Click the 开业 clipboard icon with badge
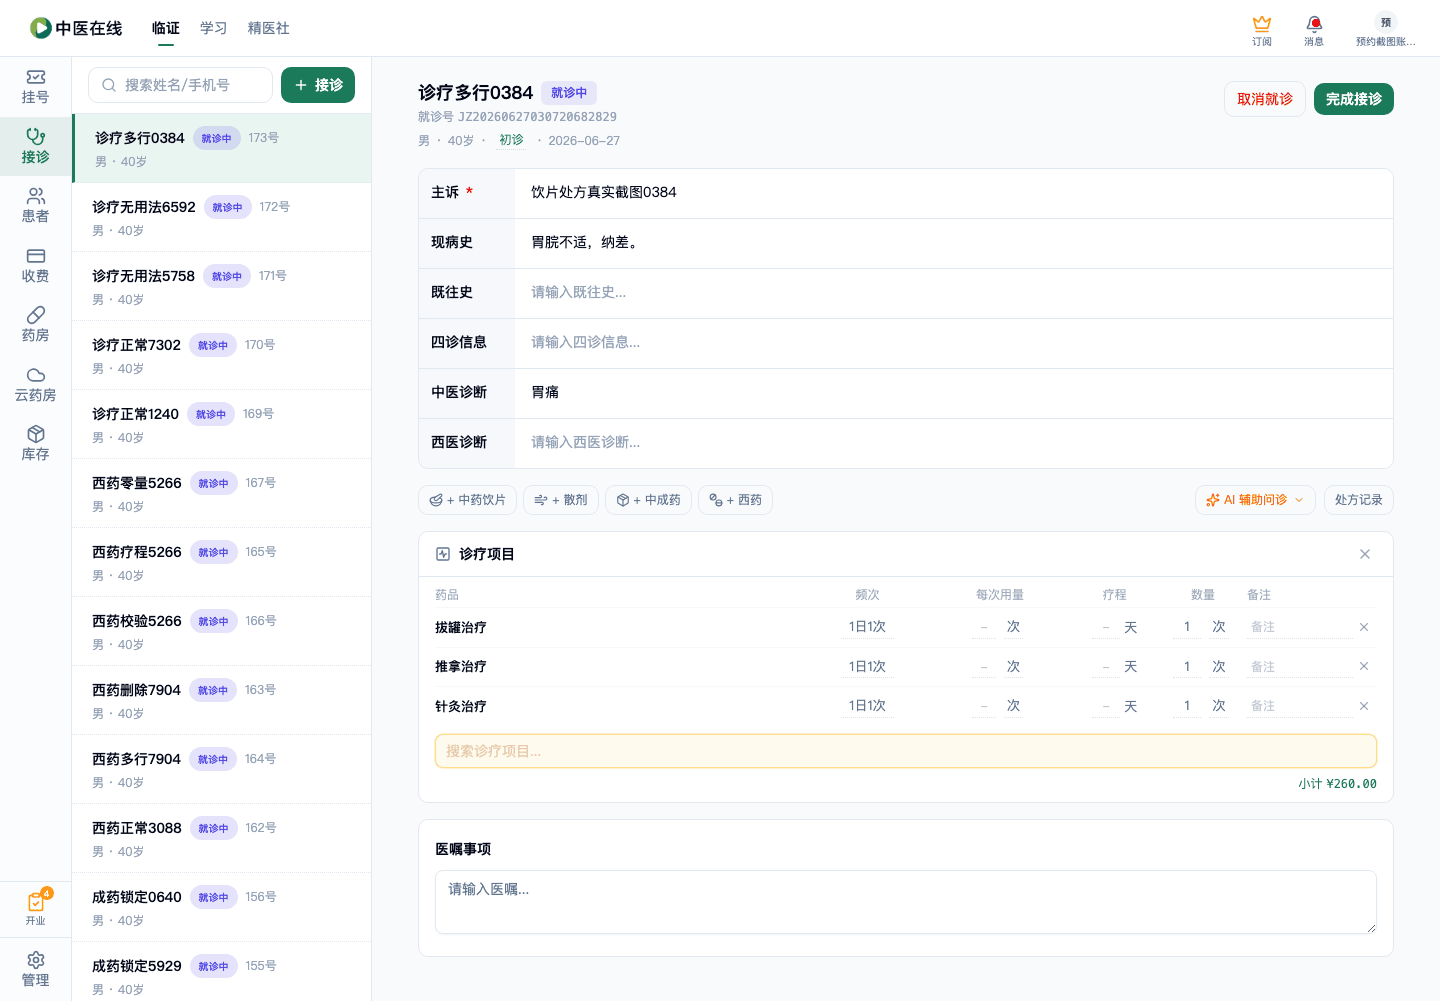The width and height of the screenshot is (1440, 1001). [35, 908]
